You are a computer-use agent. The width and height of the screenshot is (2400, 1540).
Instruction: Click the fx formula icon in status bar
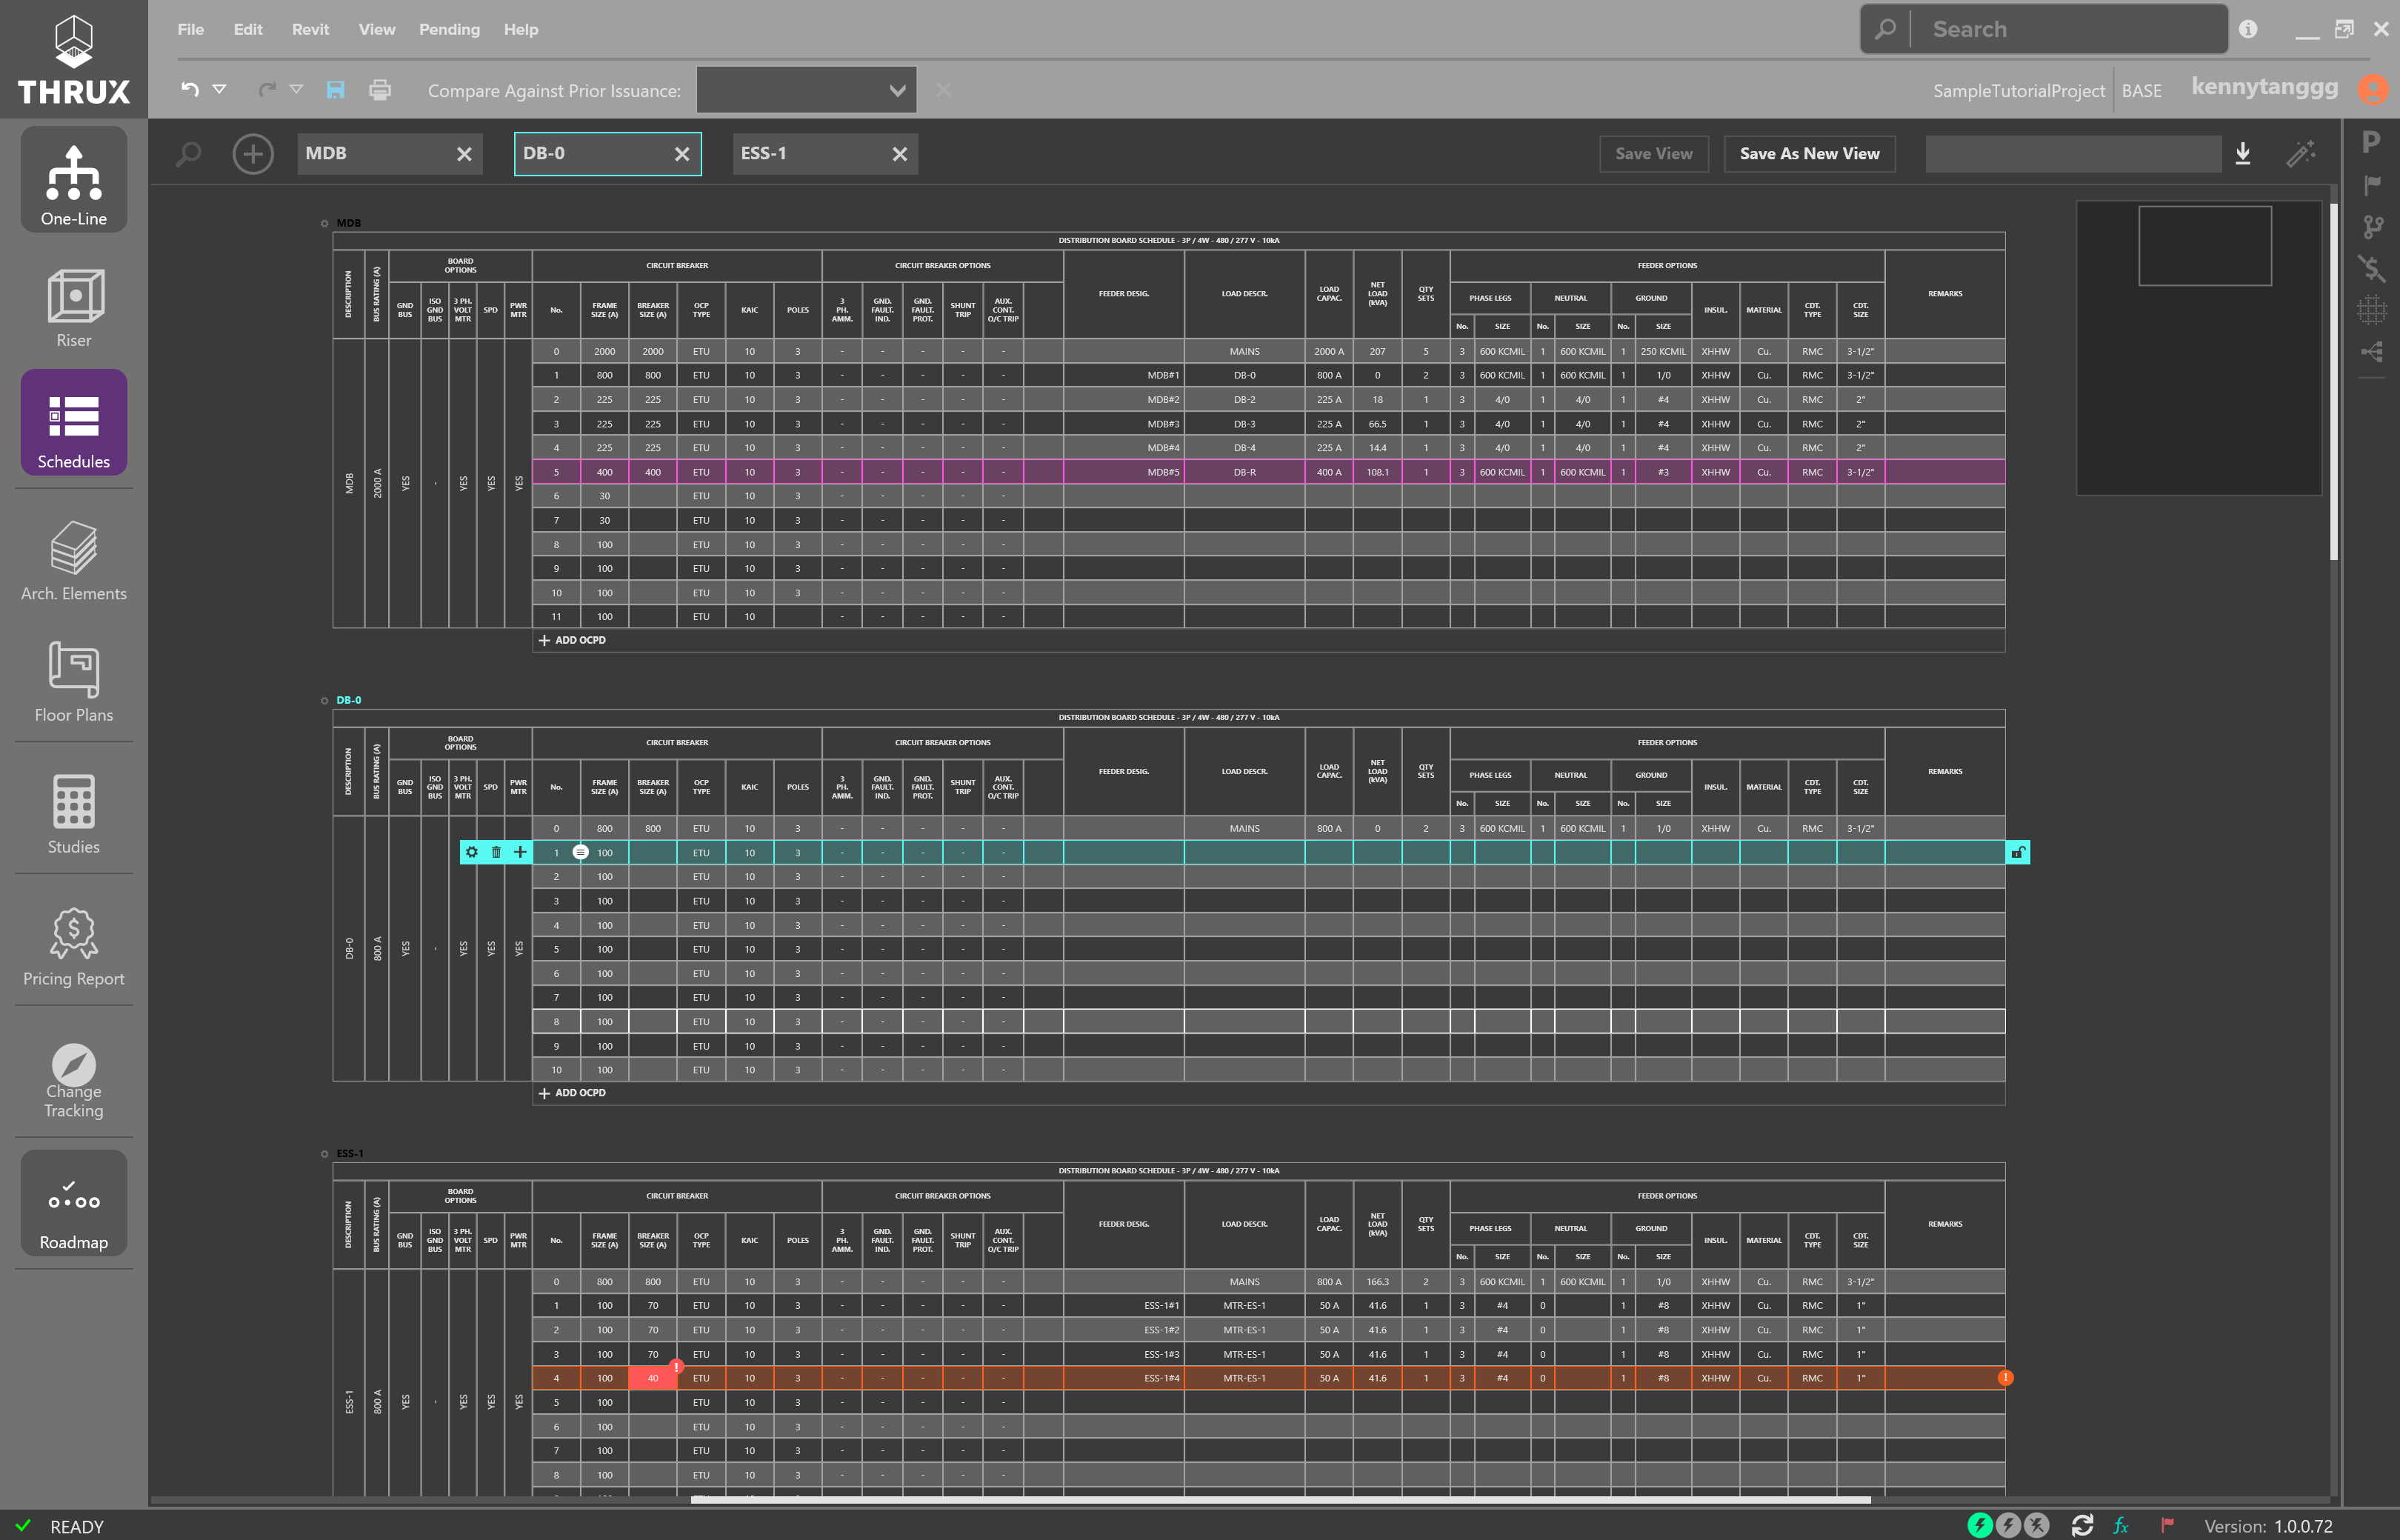[2120, 1525]
